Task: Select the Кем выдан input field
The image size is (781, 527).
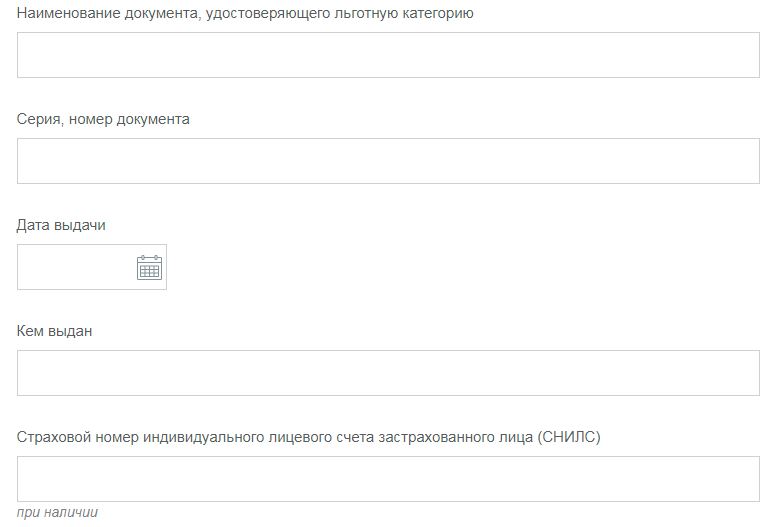Action: tap(388, 373)
